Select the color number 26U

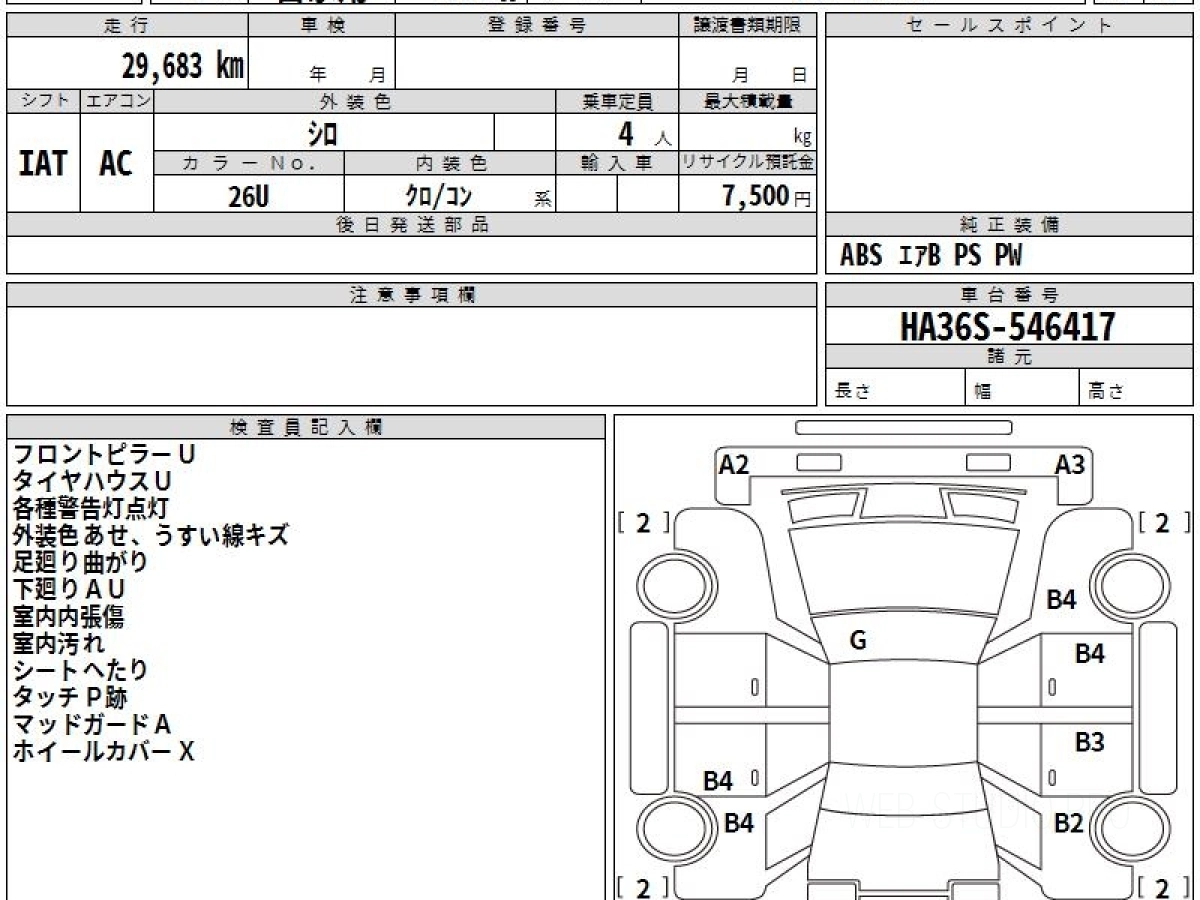tap(248, 197)
